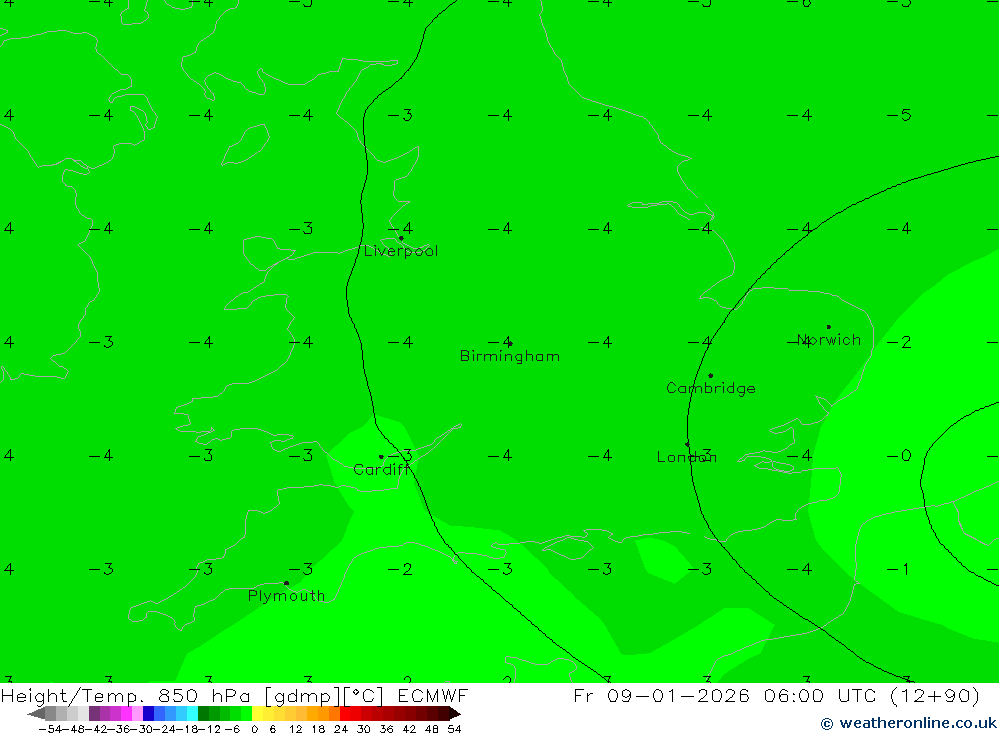Click the 36 legend scale label

386,729
